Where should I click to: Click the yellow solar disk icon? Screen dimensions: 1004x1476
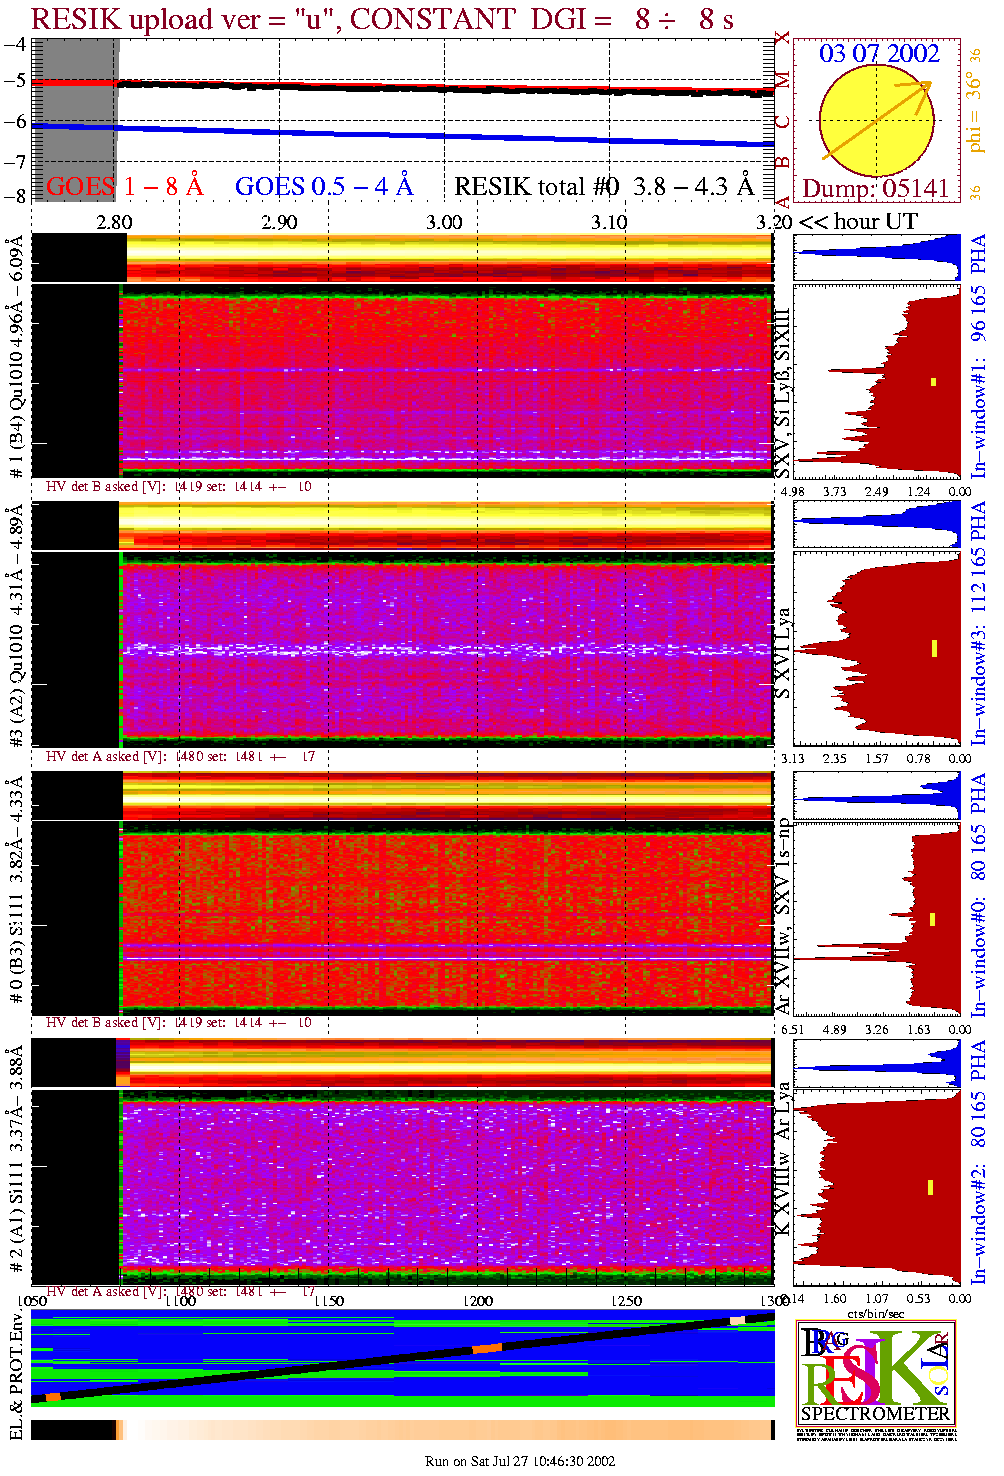point(876,122)
